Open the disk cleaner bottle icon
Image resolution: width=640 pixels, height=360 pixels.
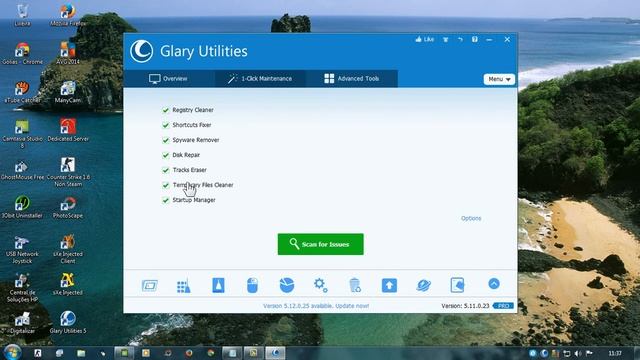click(218, 285)
